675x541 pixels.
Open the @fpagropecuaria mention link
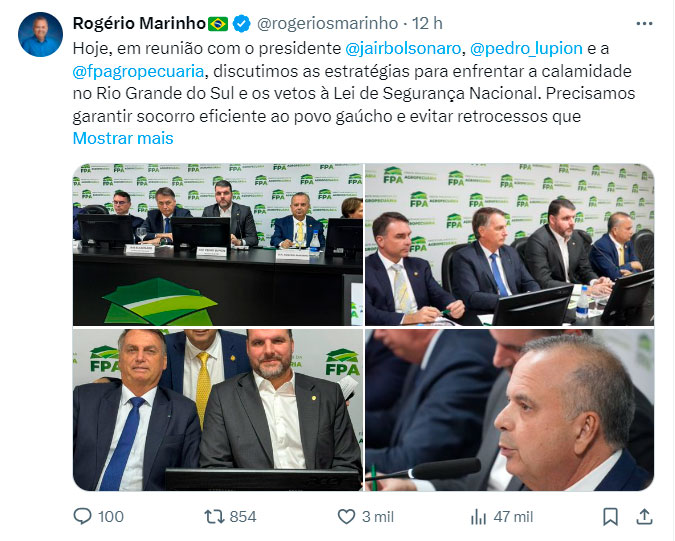(x=137, y=71)
